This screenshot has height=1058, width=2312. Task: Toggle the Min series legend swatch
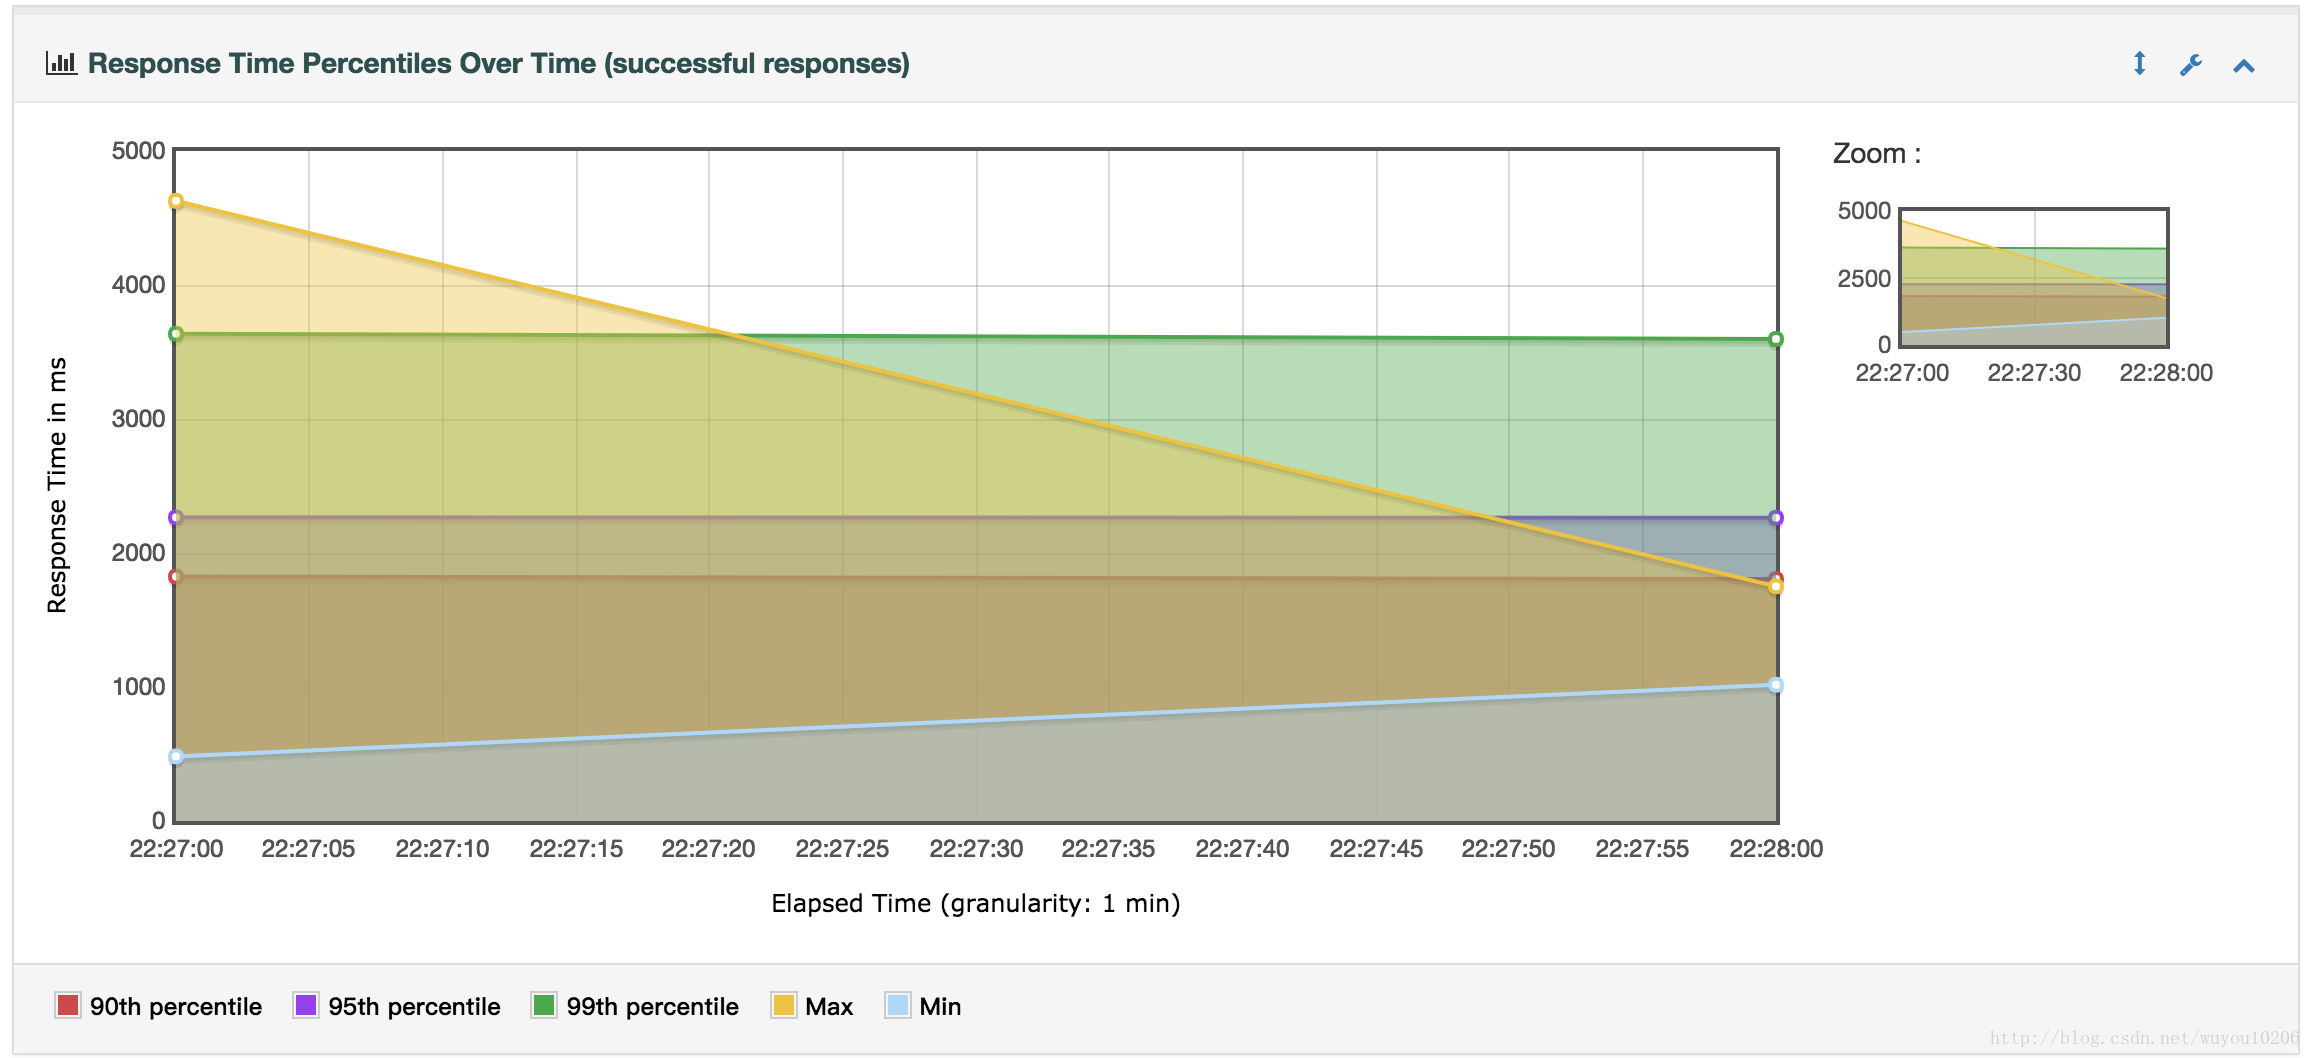898,1005
